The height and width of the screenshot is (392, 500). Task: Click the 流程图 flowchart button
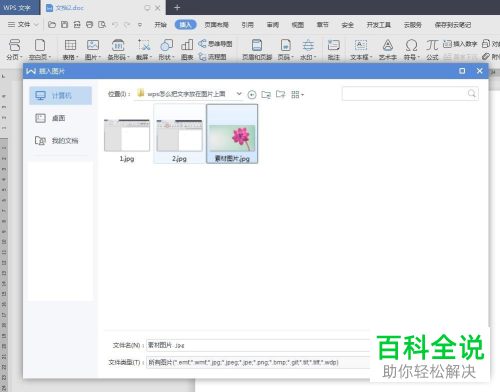(x=212, y=57)
